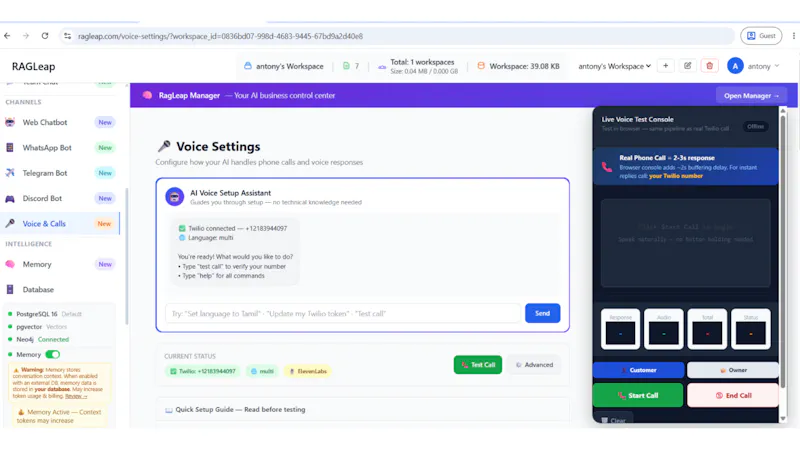Click the PostgreSQL 16 database entry

coord(45,314)
